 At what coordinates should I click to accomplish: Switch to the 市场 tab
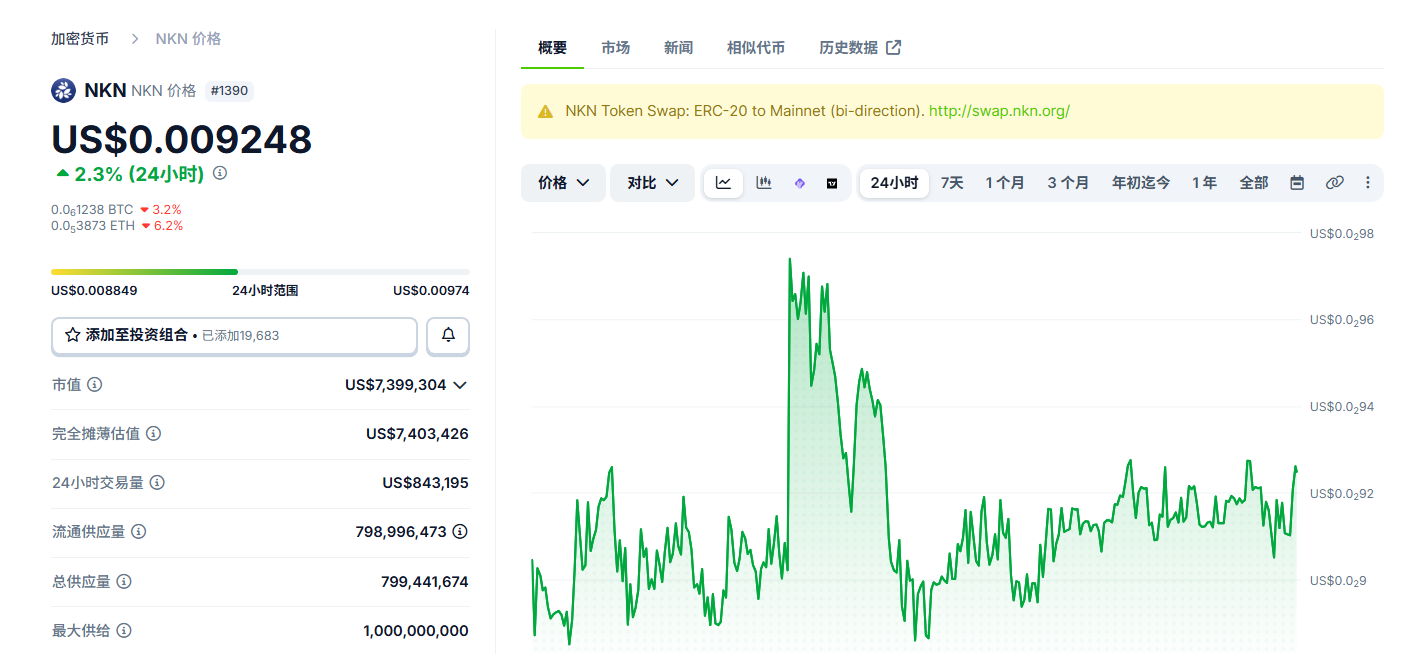point(616,47)
